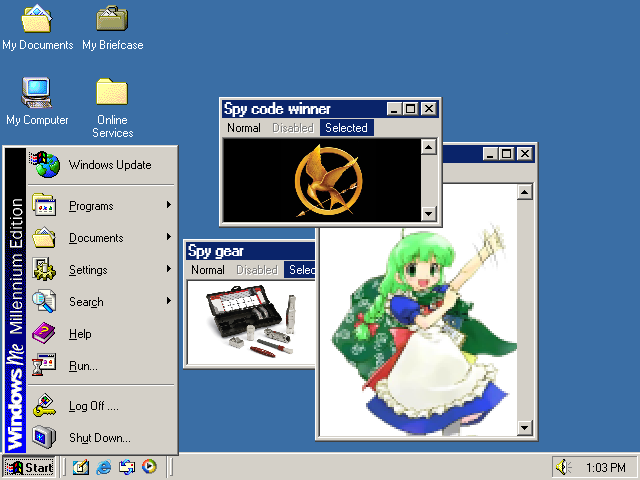Viewport: 640px width, 480px height.
Task: Expand the Settings submenu arrow
Action: click(169, 269)
